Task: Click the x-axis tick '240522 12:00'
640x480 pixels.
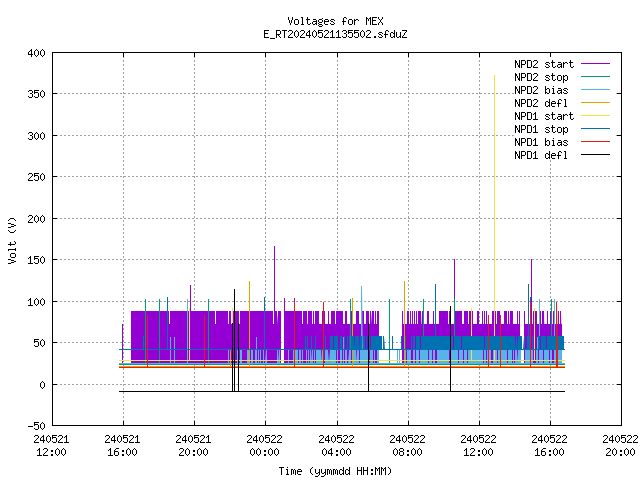Action: tap(478, 445)
